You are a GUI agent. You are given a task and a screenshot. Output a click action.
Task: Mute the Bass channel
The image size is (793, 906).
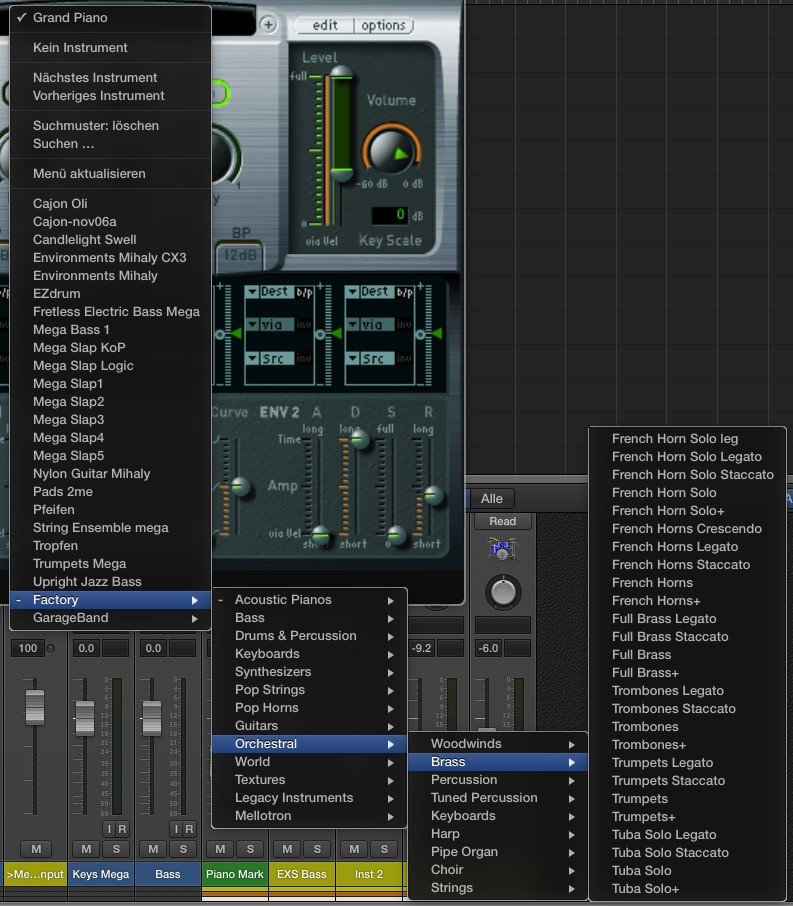153,849
